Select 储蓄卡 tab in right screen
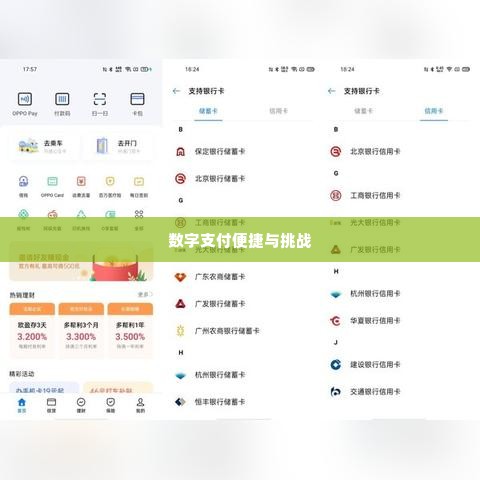 [x=363, y=111]
